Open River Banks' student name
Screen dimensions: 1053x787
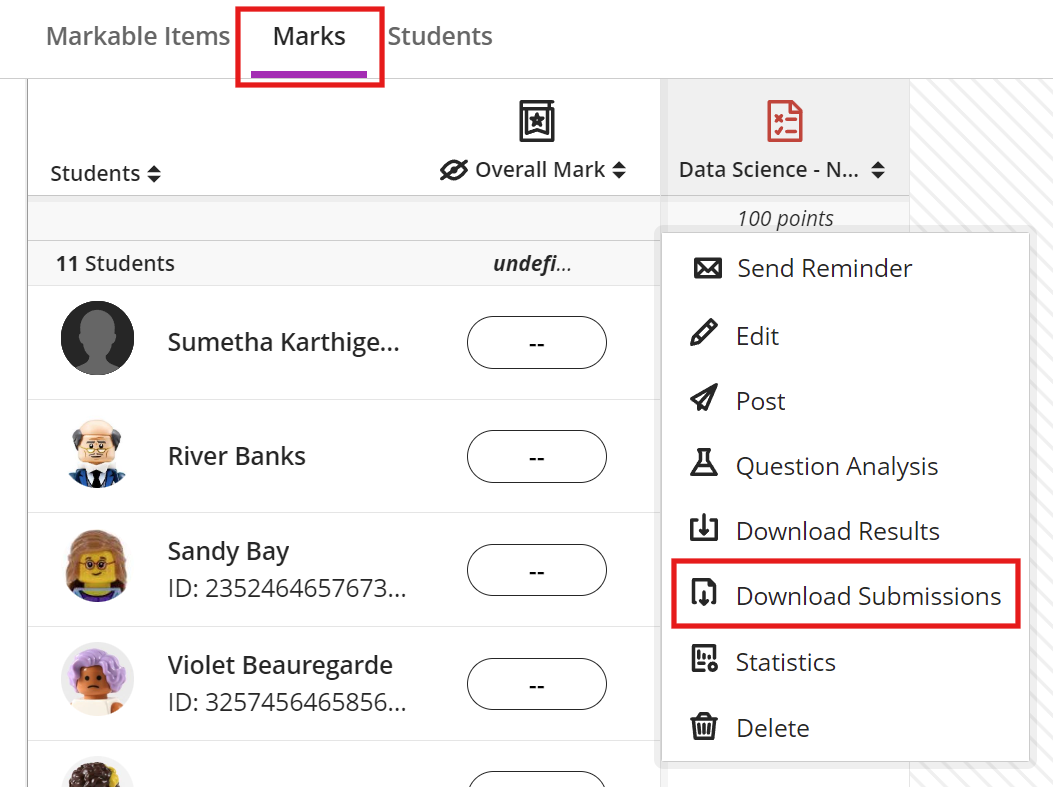click(x=236, y=457)
